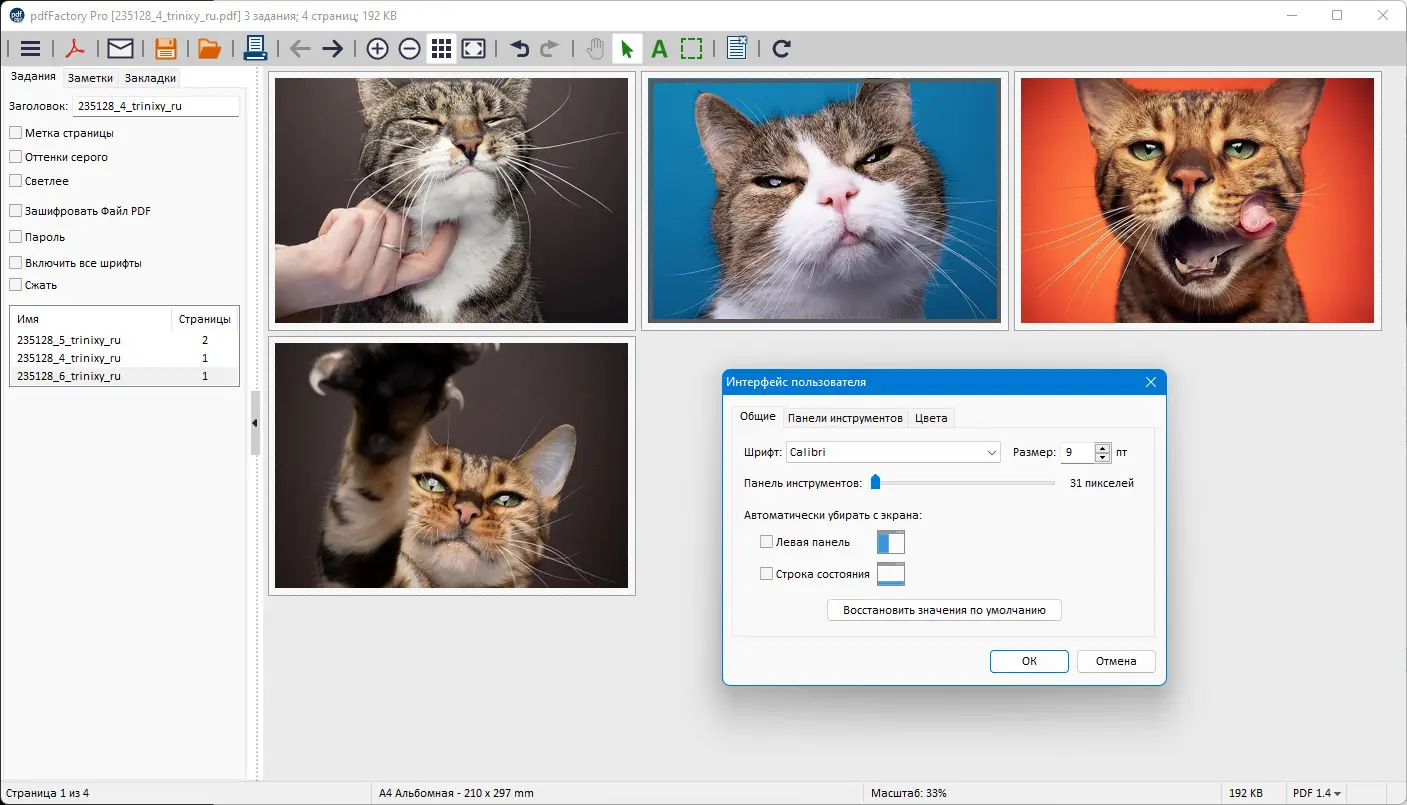Open the Шрифт Calibri dropdown

pyautogui.click(x=893, y=453)
